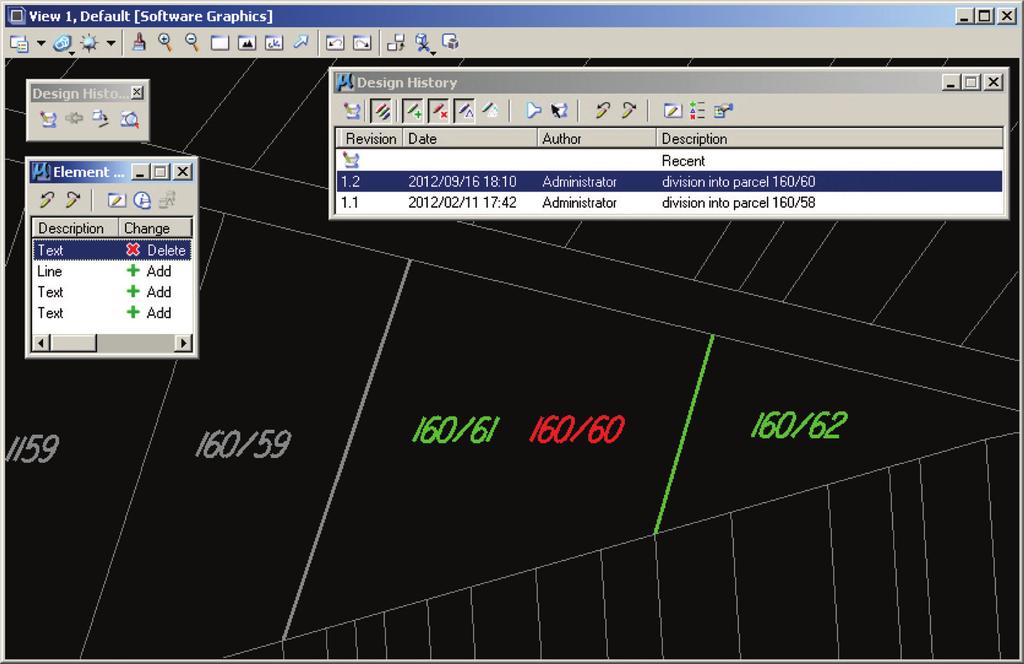Close the small Design Histo toolbox
The image size is (1024, 664).
(x=137, y=93)
